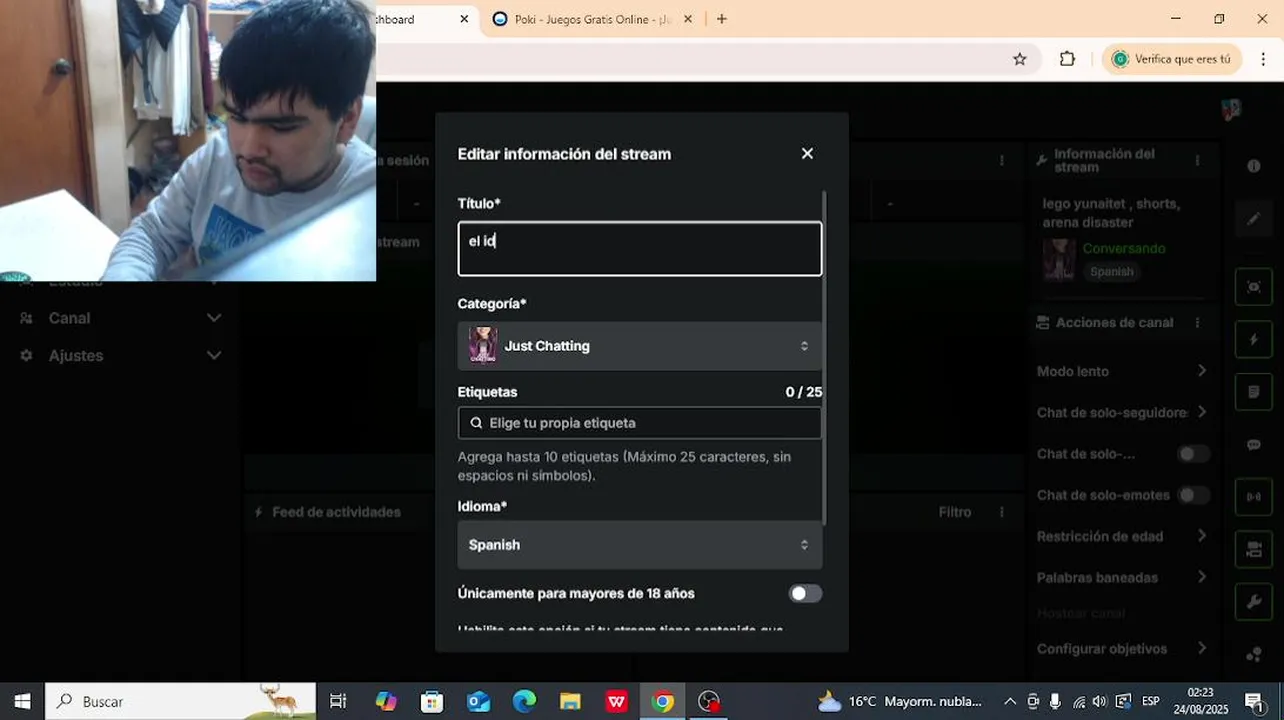Open WPS Office from the taskbar
This screenshot has height=720, width=1284.
tap(616, 702)
